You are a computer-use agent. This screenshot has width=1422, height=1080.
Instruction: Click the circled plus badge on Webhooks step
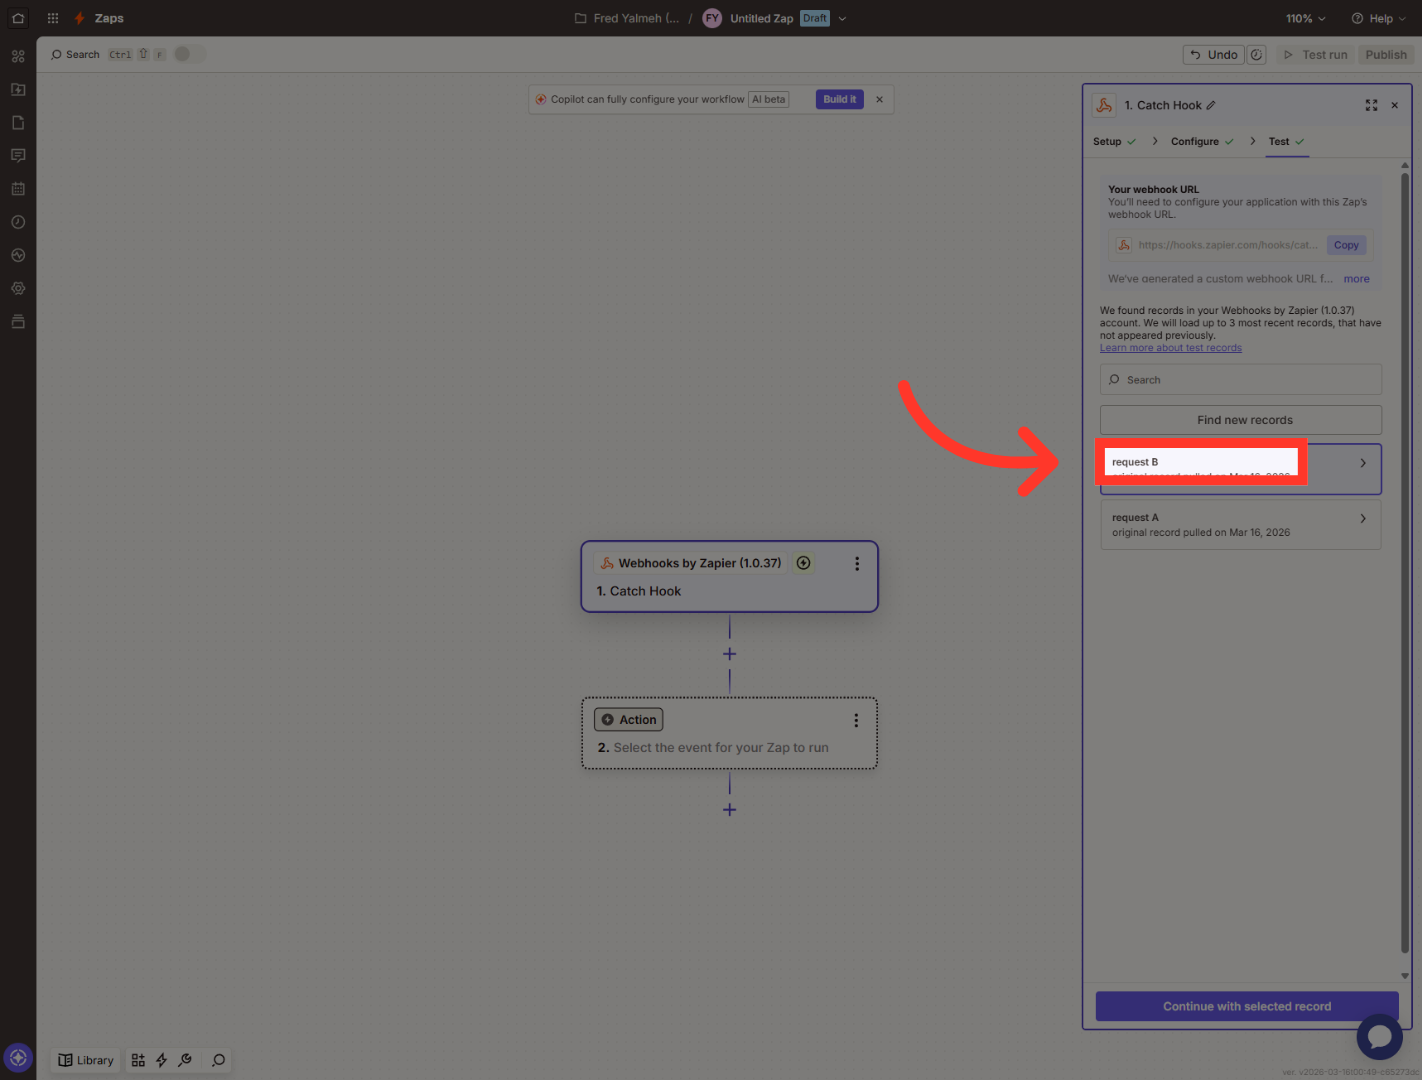coord(803,563)
